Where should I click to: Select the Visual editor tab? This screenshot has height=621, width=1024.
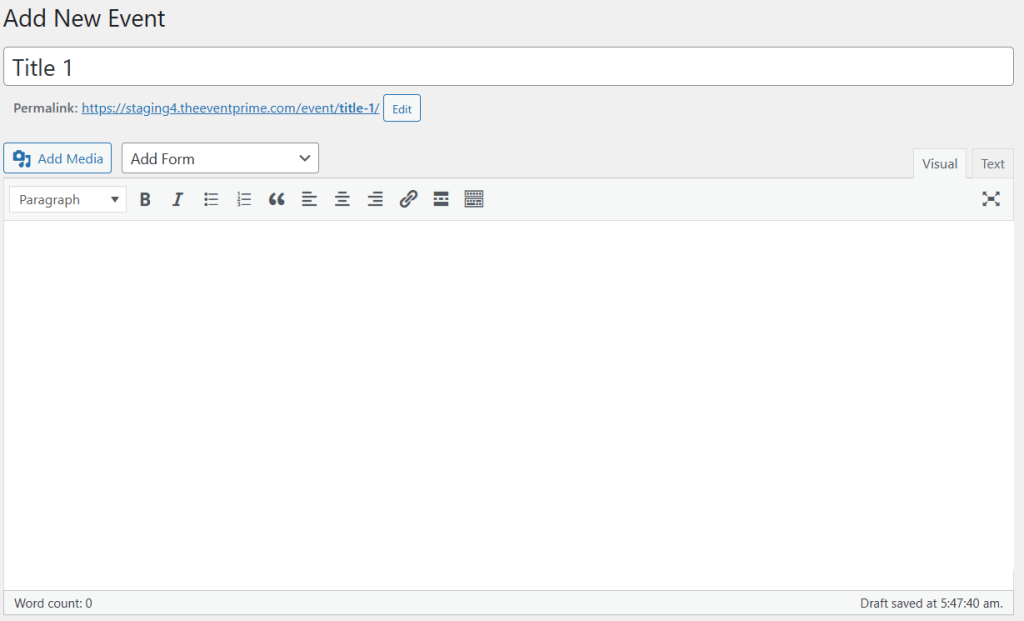click(x=939, y=163)
